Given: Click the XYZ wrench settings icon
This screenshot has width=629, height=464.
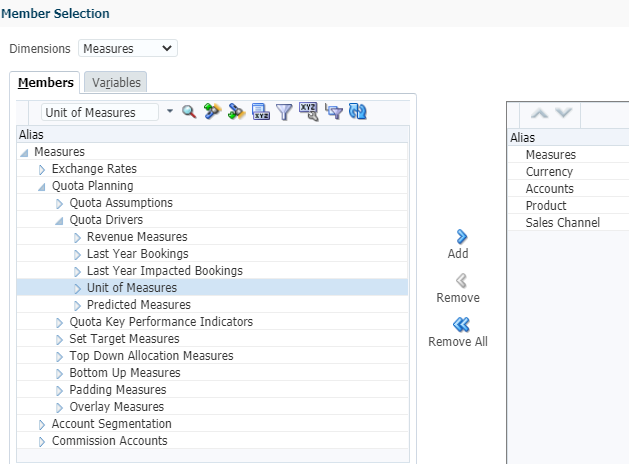Looking at the screenshot, I should pos(308,111).
